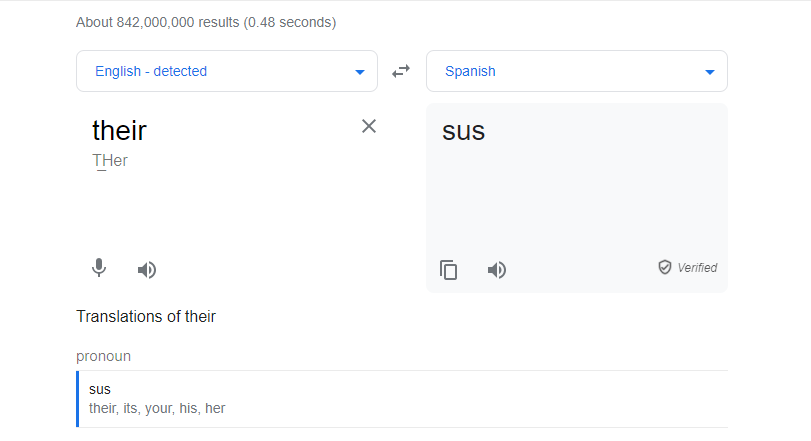Swap the source and target languages
Screen dimensions: 811x441
pyautogui.click(x=401, y=71)
